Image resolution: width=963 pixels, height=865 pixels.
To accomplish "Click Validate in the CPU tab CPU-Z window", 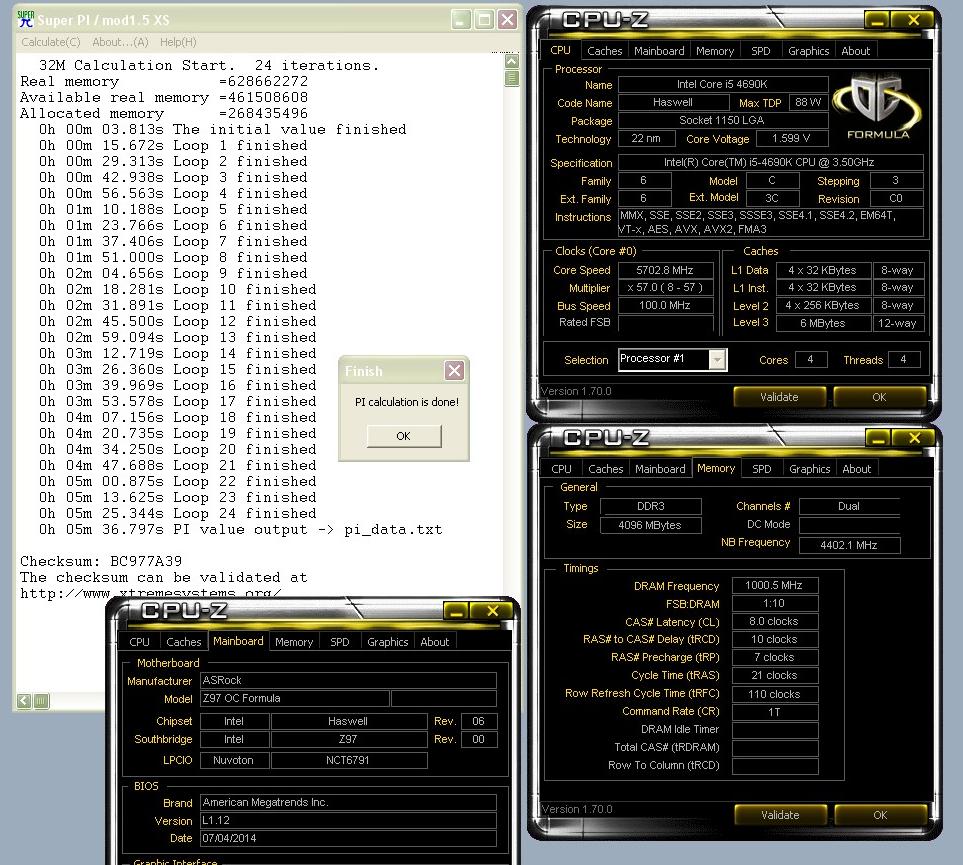I will tap(779, 397).
